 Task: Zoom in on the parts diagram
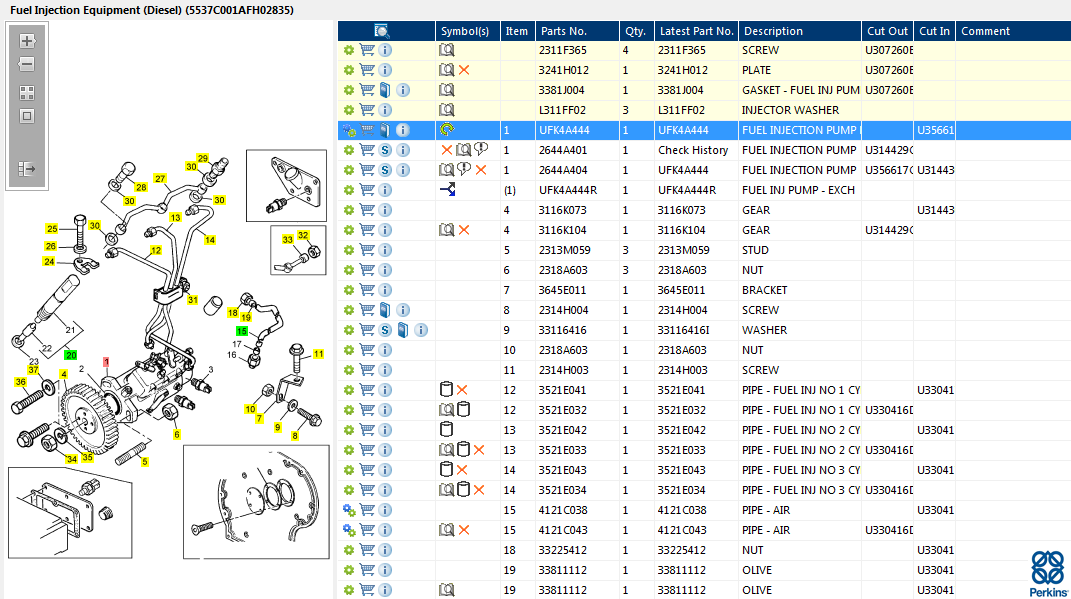coord(27,41)
